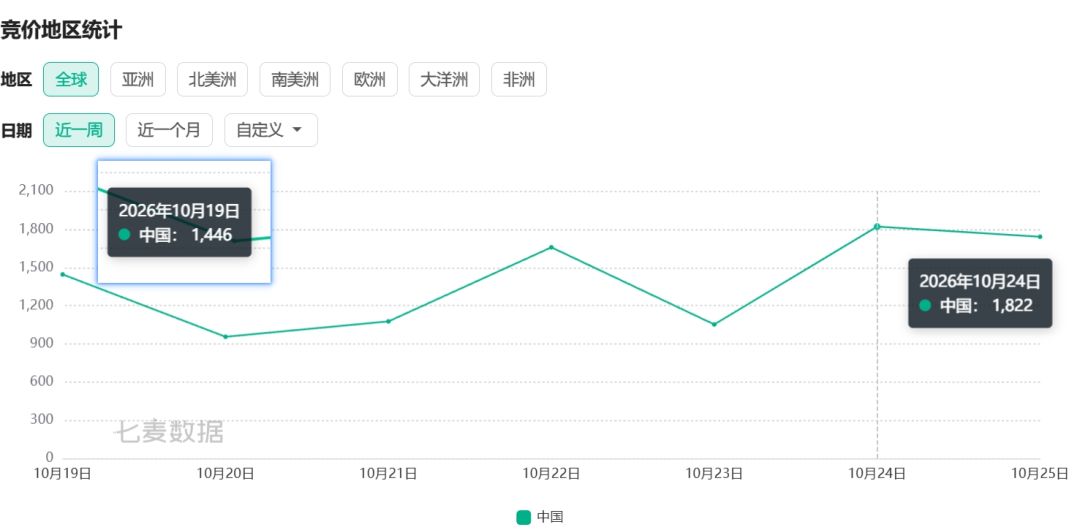Image resolution: width=1080 pixels, height=530 pixels.
Task: Click the tooltip value 1,446
Action: pyautogui.click(x=211, y=234)
